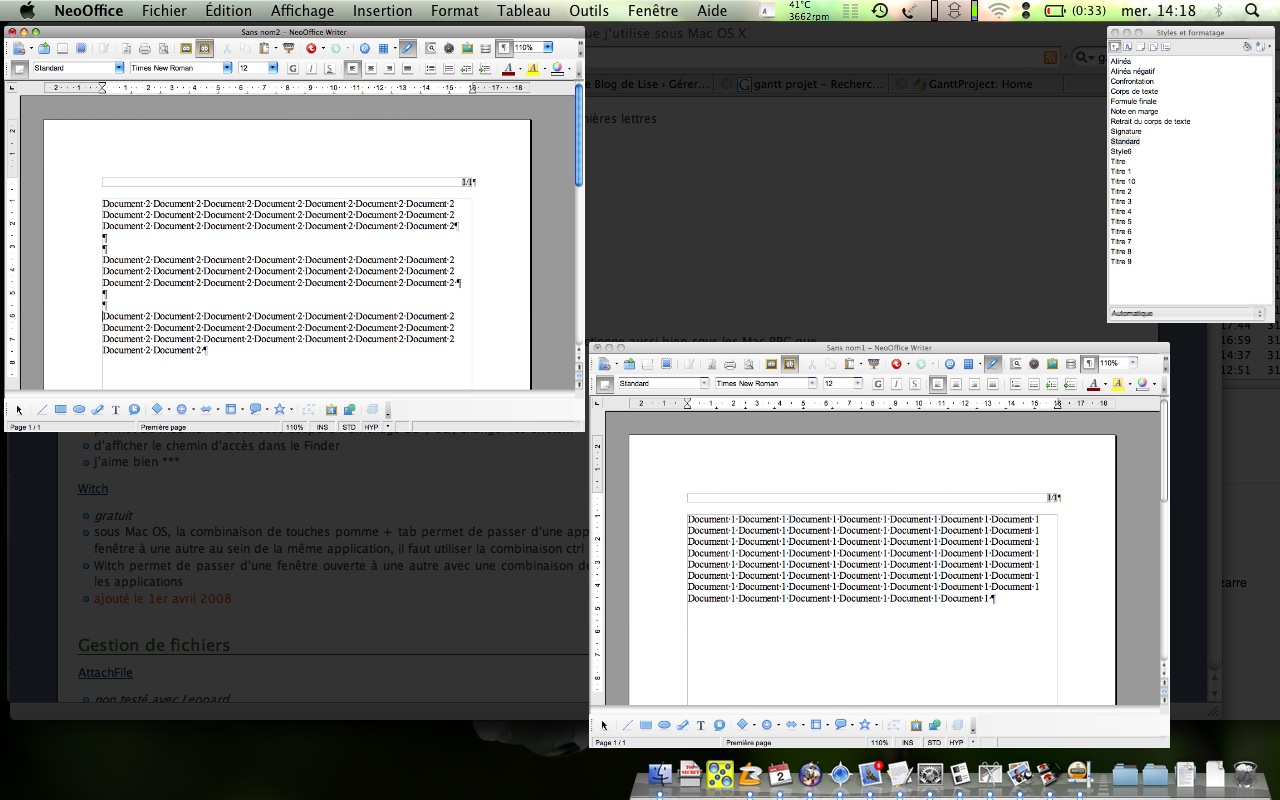Select the Rectangle drawing tool in Sans nom2 window
The image size is (1280, 800).
pyautogui.click(x=60, y=409)
